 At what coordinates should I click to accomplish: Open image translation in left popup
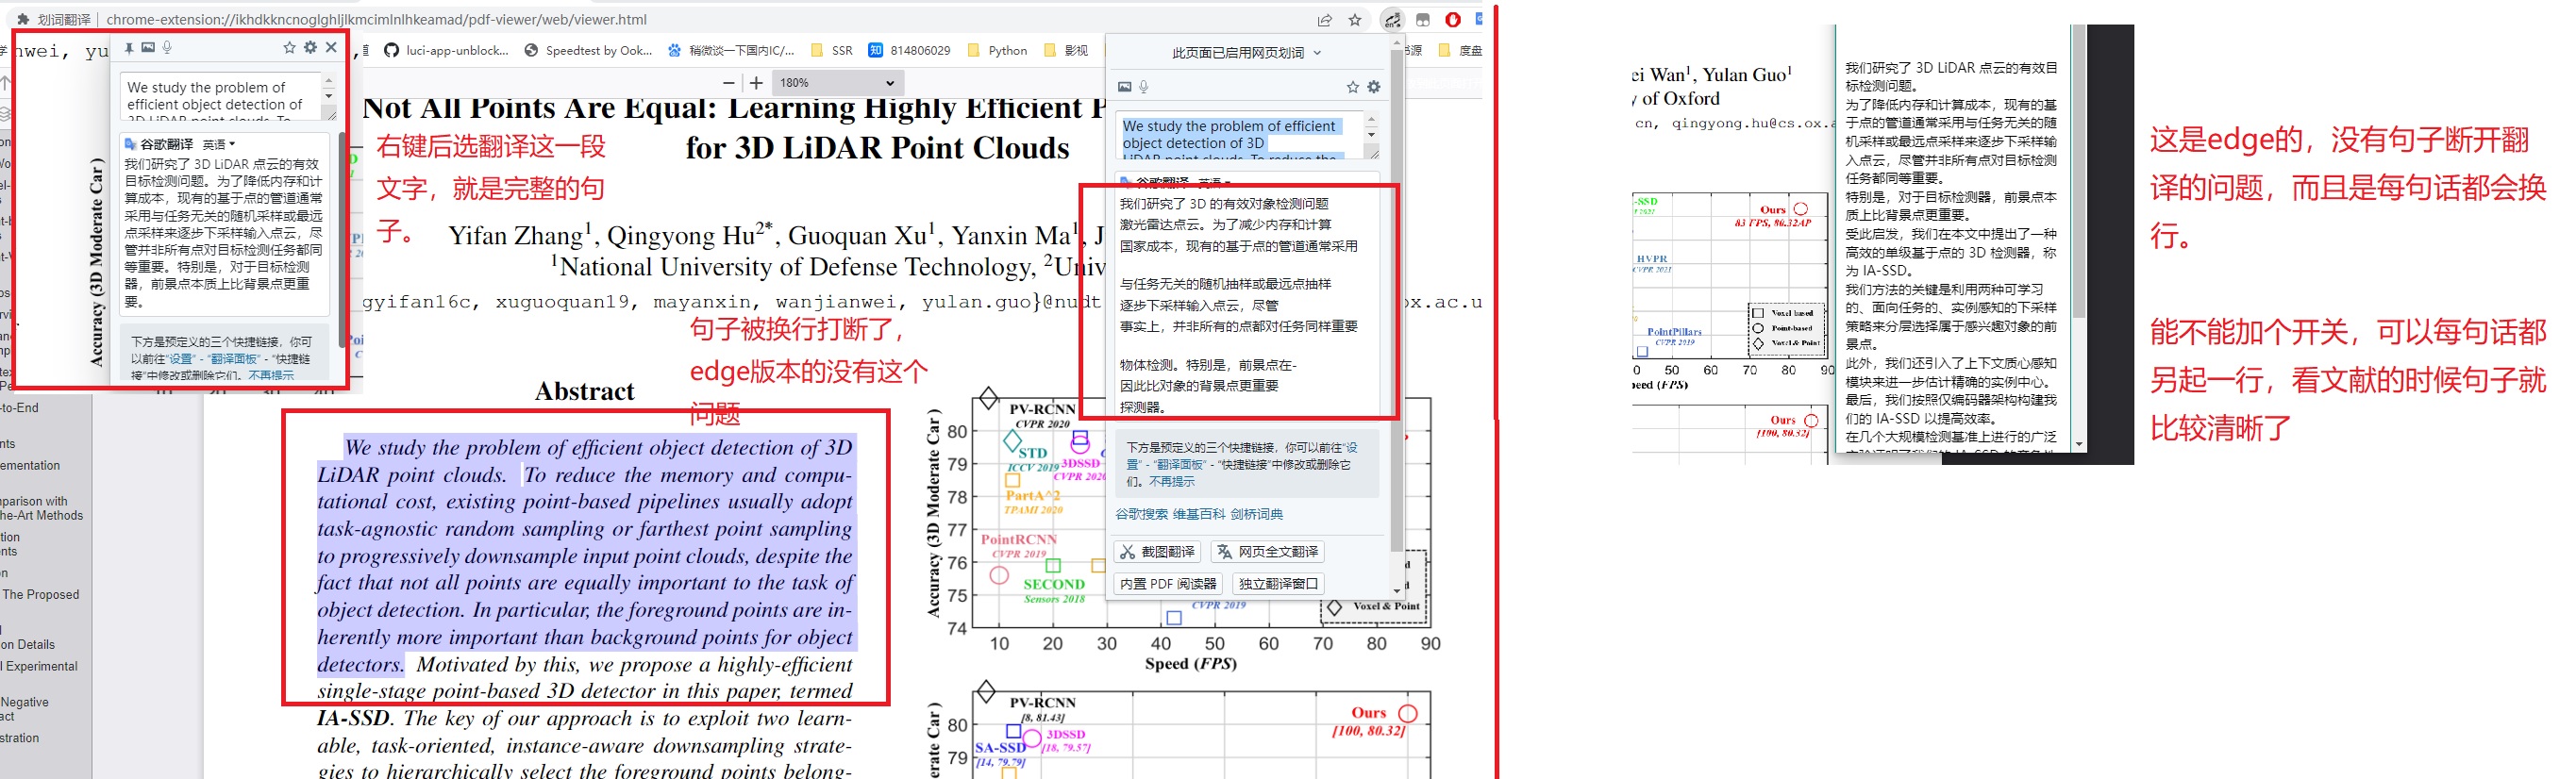[x=148, y=47]
